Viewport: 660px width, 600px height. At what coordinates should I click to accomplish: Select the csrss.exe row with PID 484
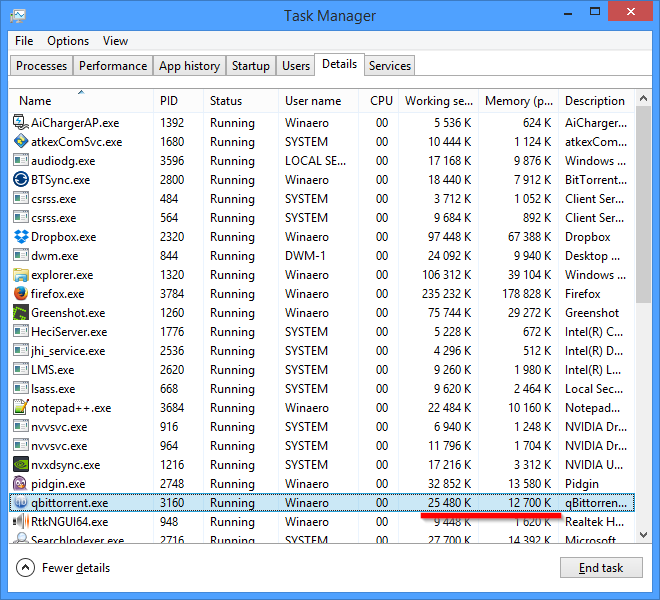pos(322,199)
